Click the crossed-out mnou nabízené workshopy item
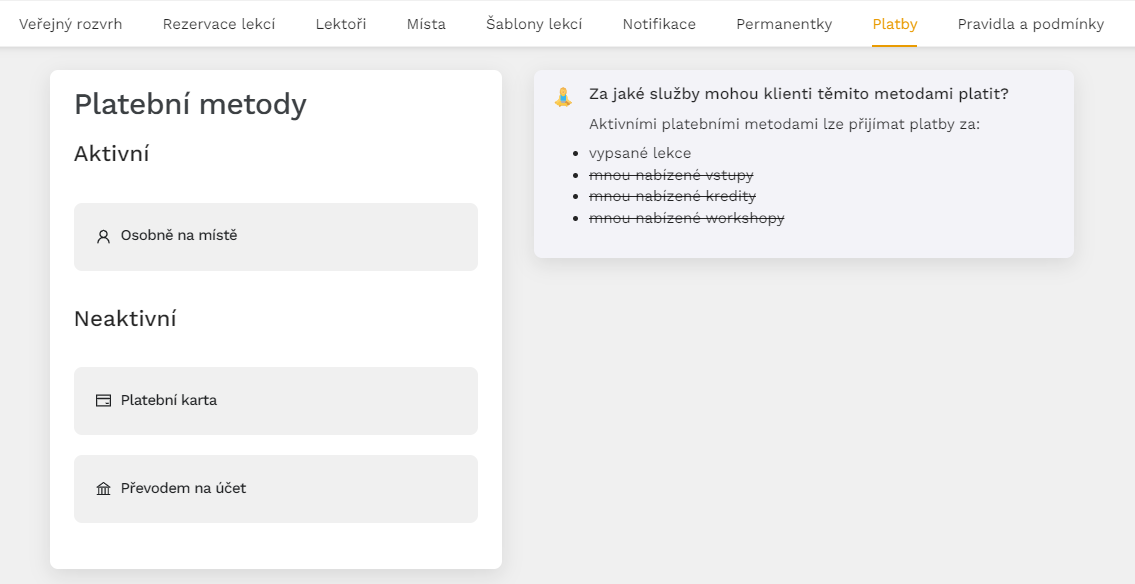The height and width of the screenshot is (584, 1135). [x=686, y=218]
